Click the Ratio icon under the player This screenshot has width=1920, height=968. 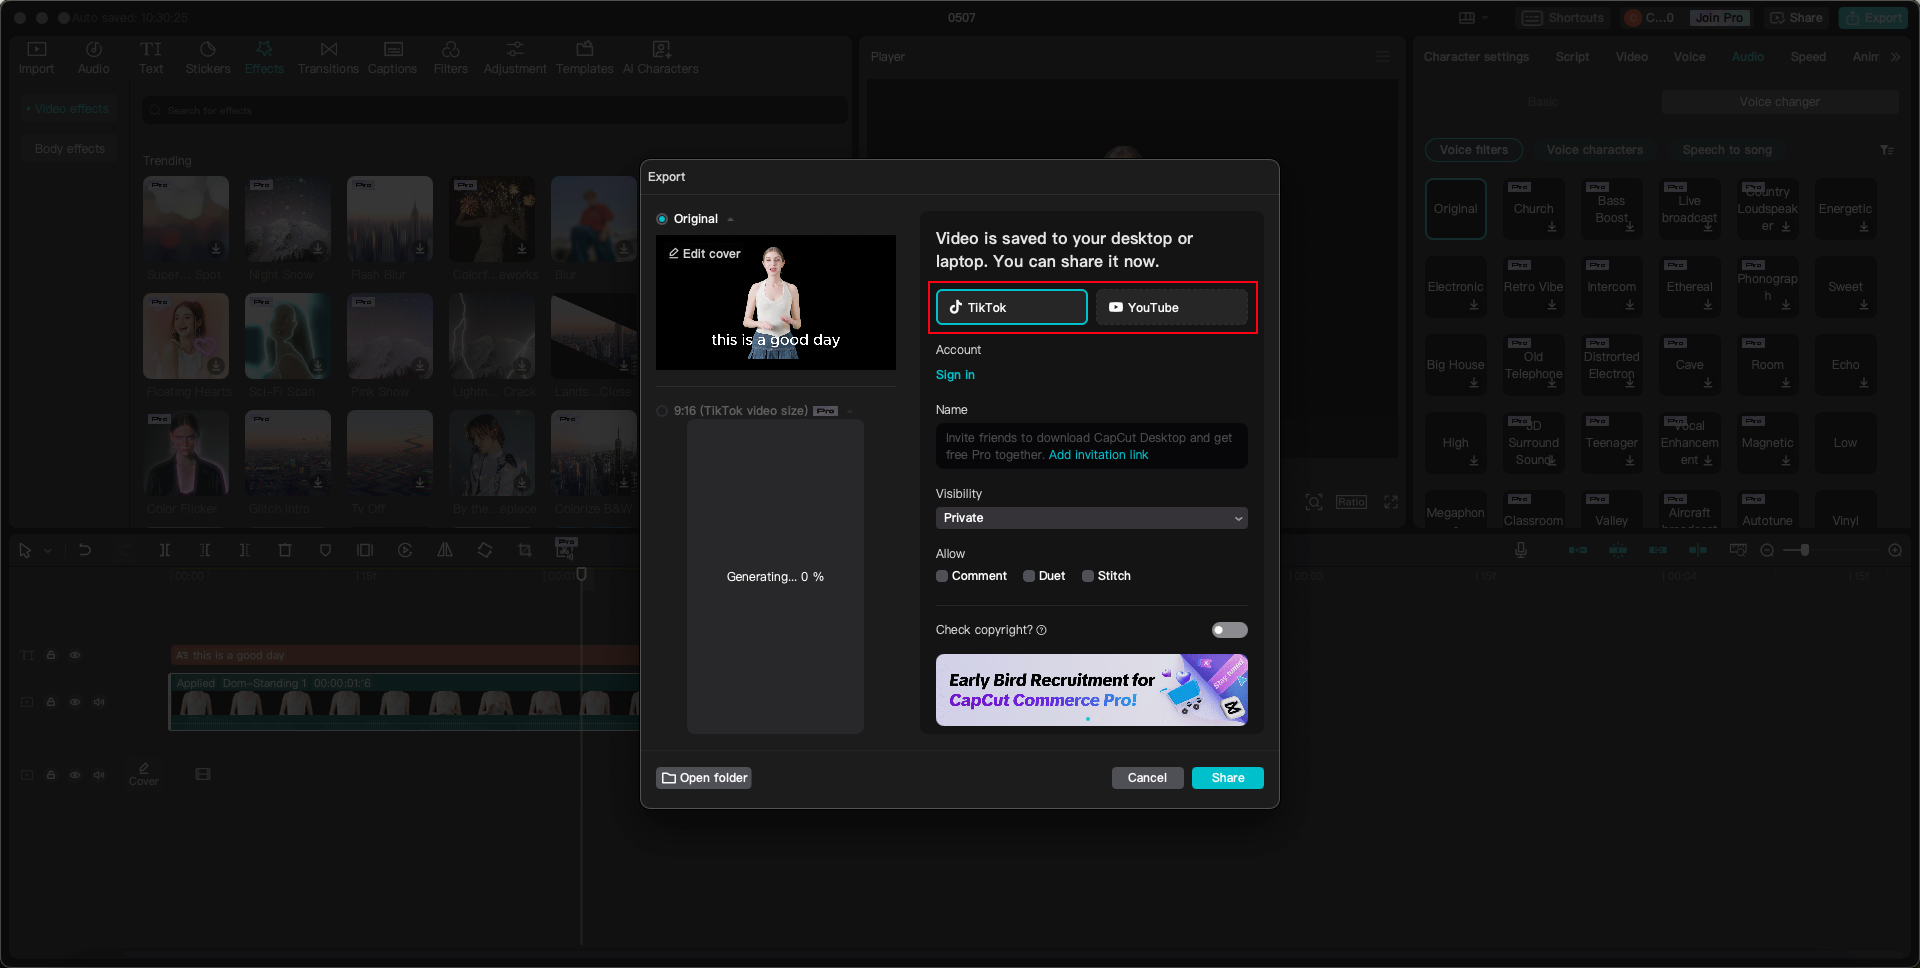(1351, 502)
